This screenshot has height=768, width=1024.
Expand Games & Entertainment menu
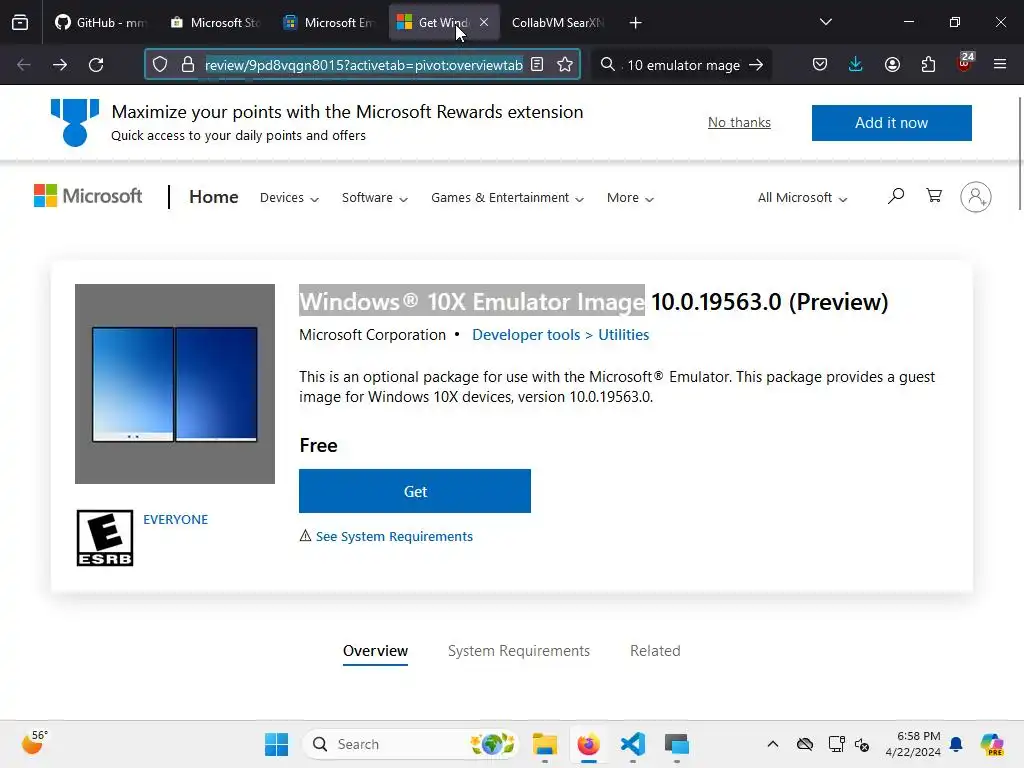[x=507, y=198]
